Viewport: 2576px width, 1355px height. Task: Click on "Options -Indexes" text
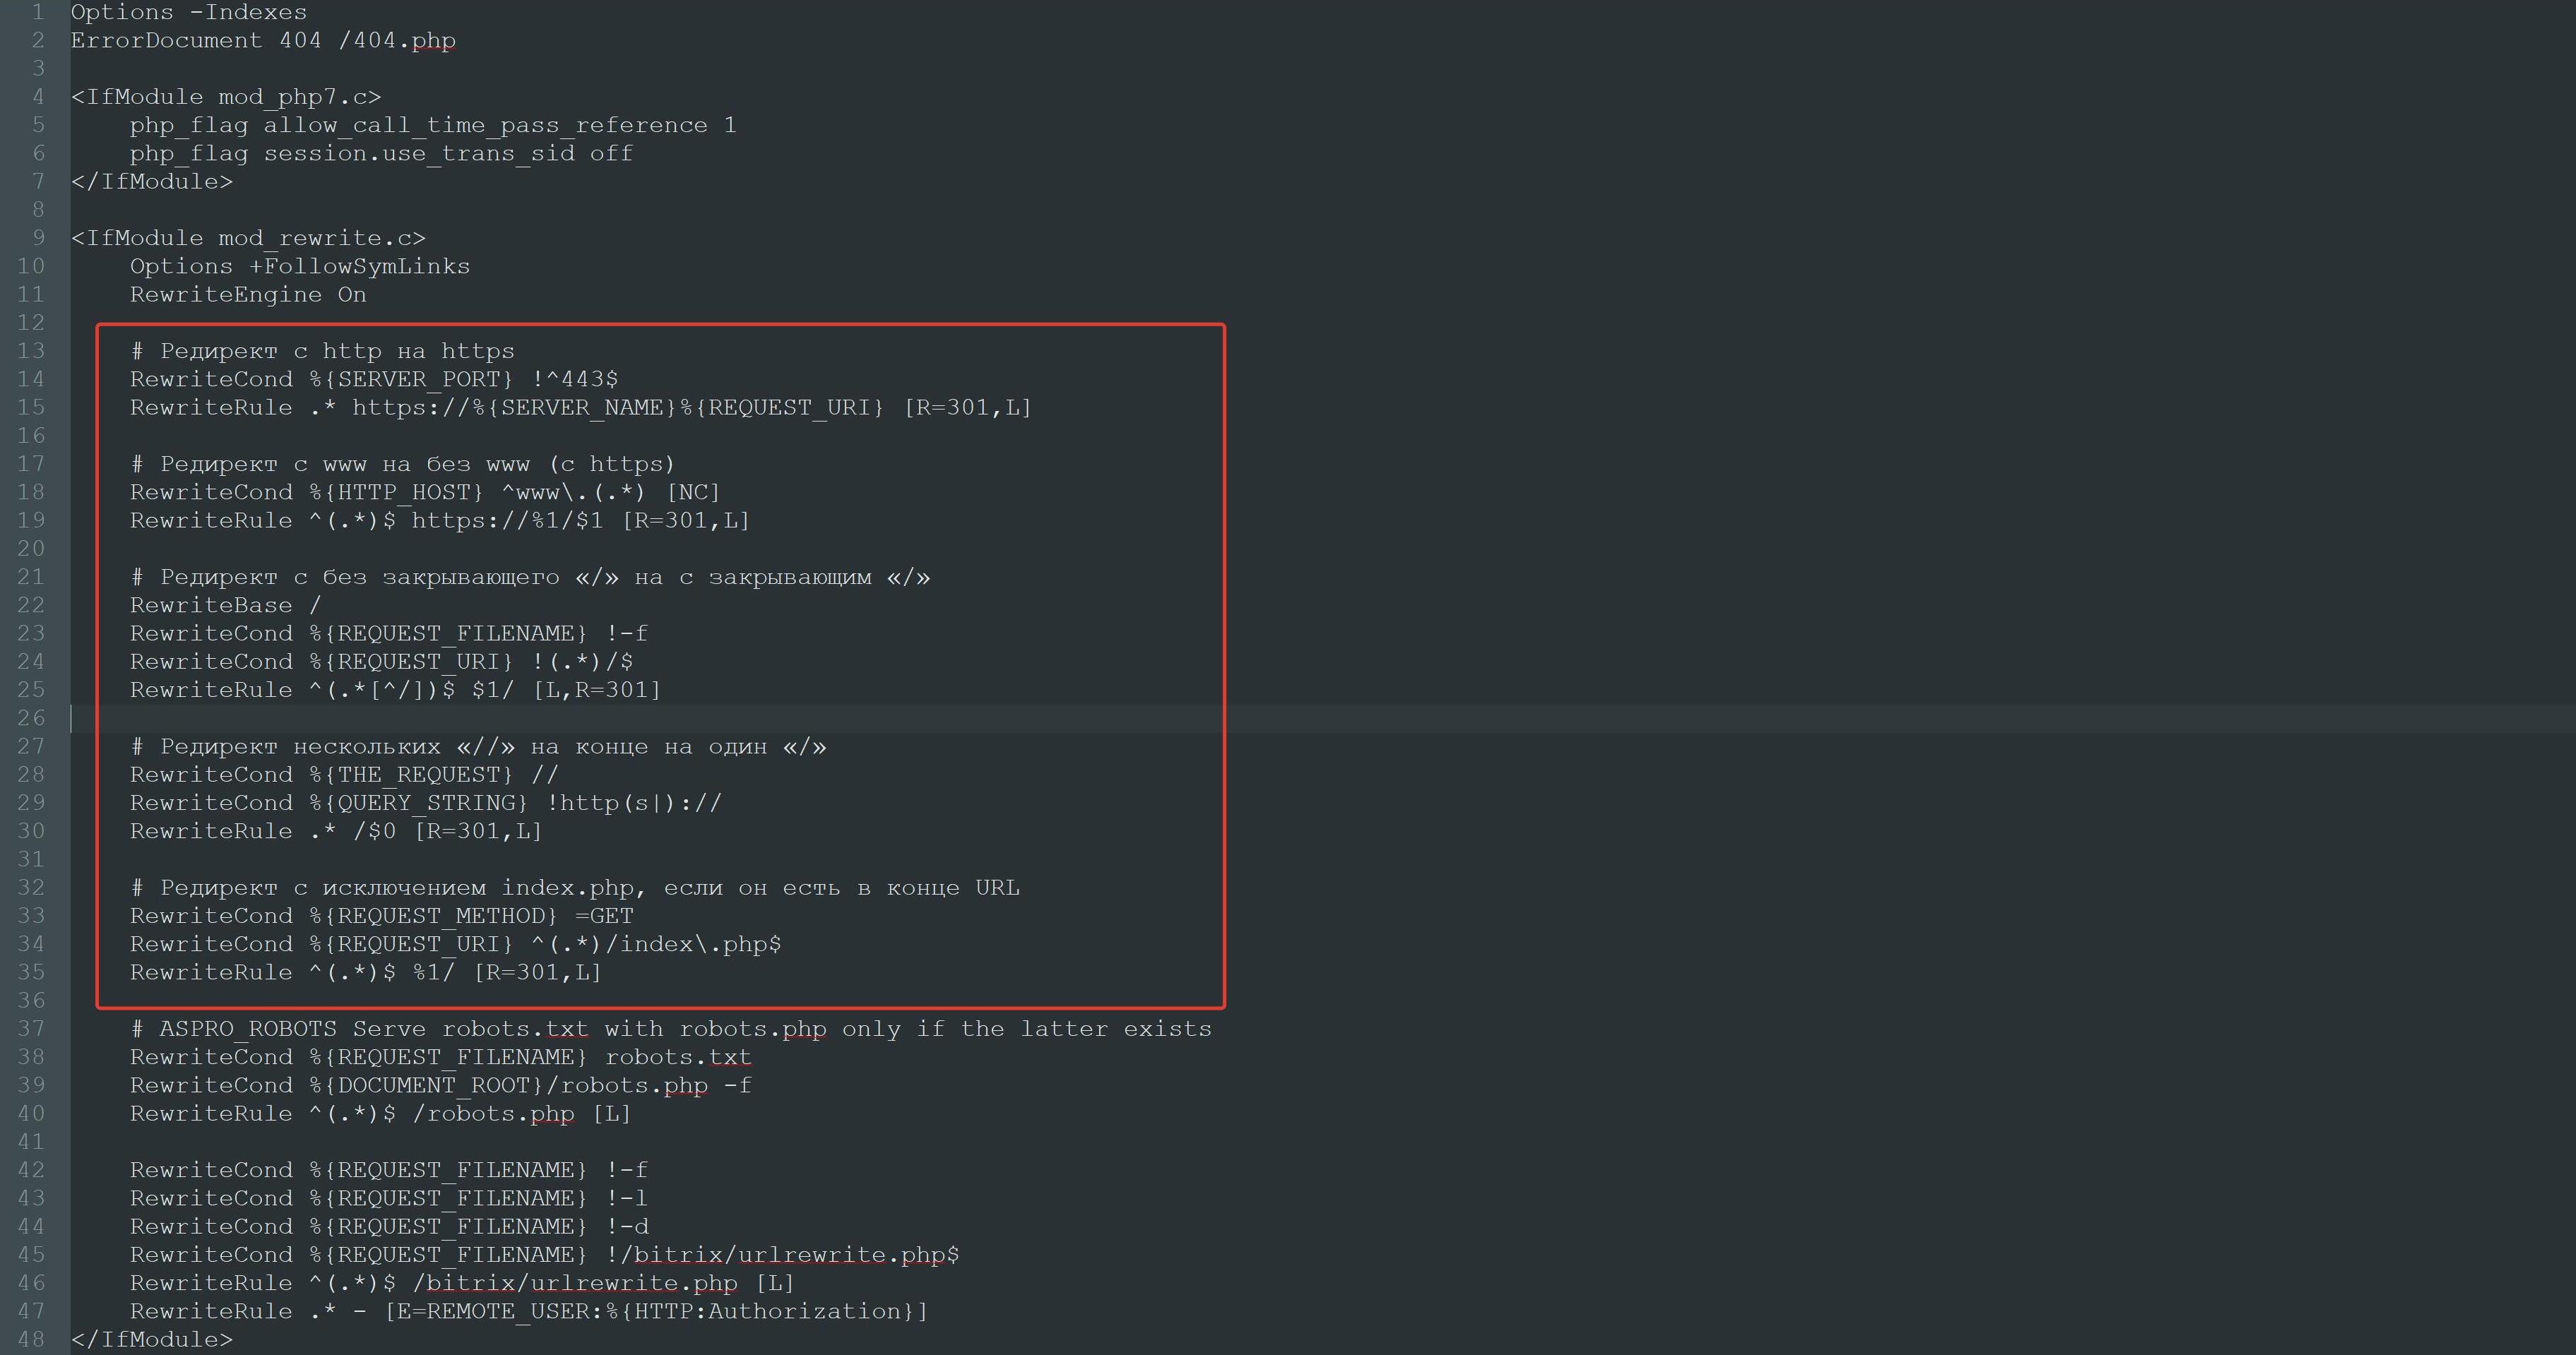(x=188, y=12)
